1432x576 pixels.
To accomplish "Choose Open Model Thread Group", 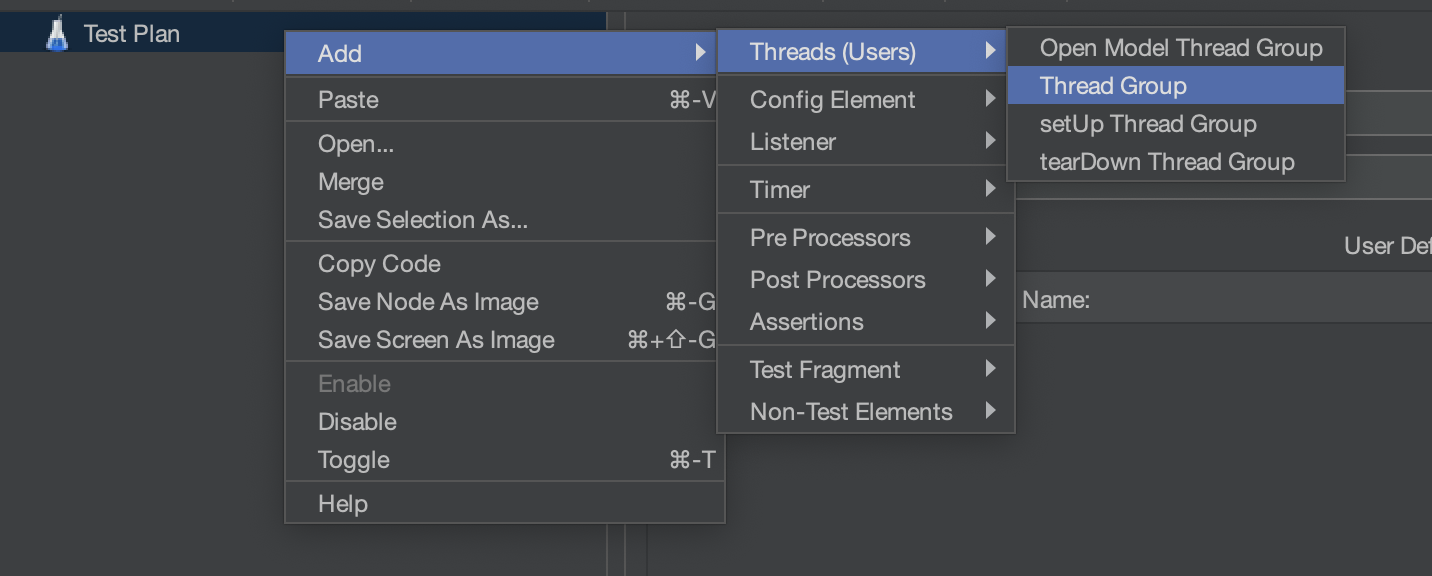I will click(1180, 48).
